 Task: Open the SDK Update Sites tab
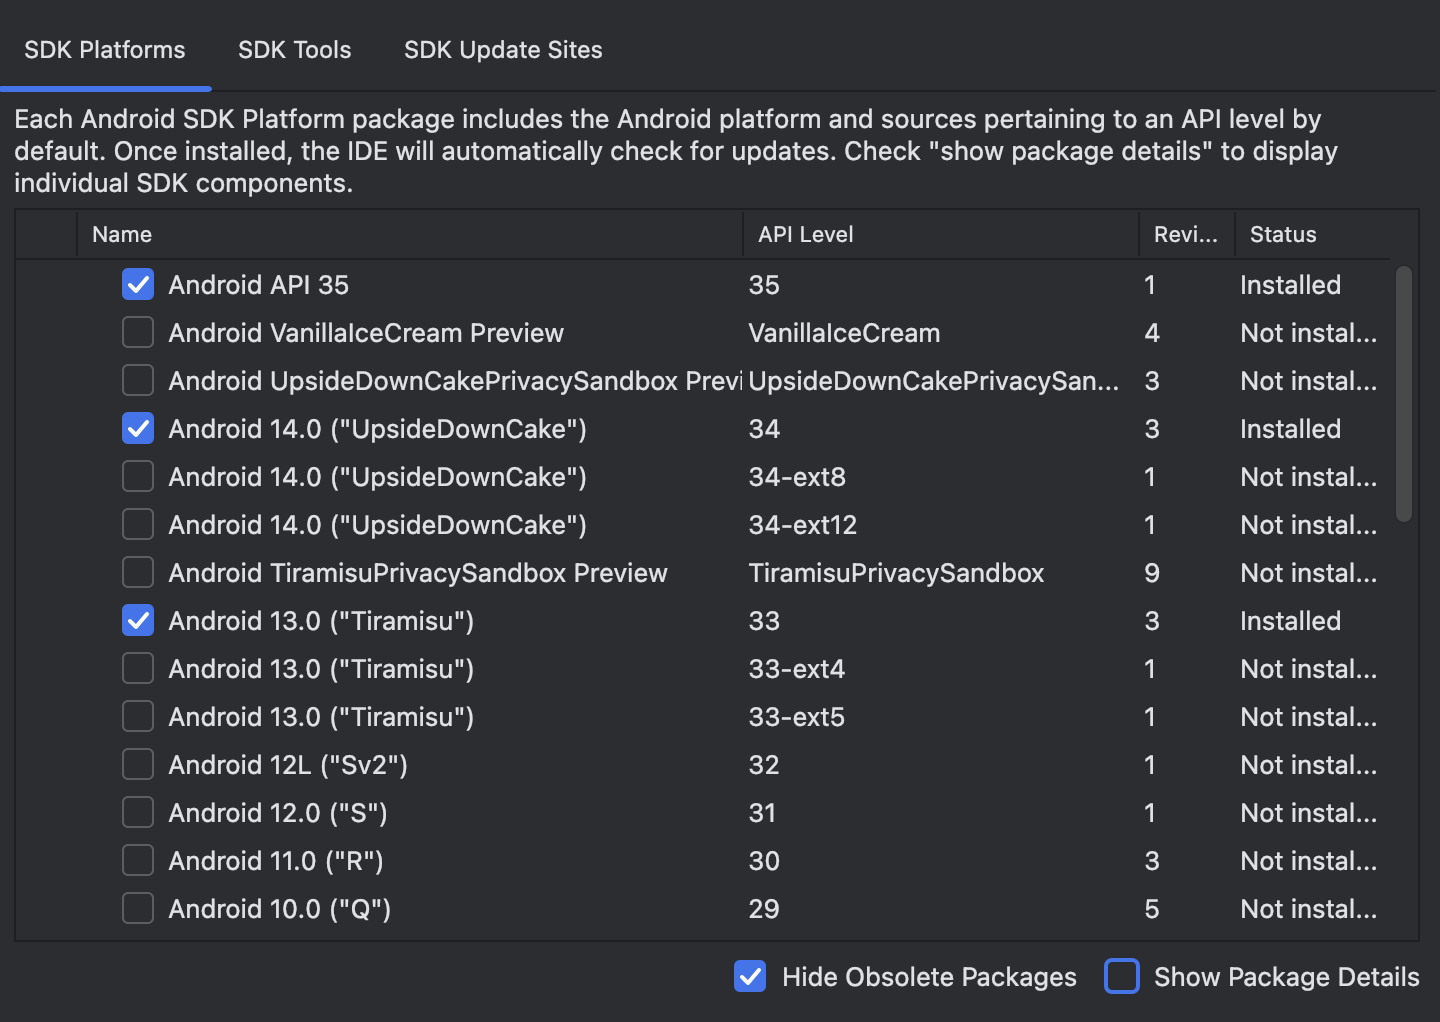(503, 50)
